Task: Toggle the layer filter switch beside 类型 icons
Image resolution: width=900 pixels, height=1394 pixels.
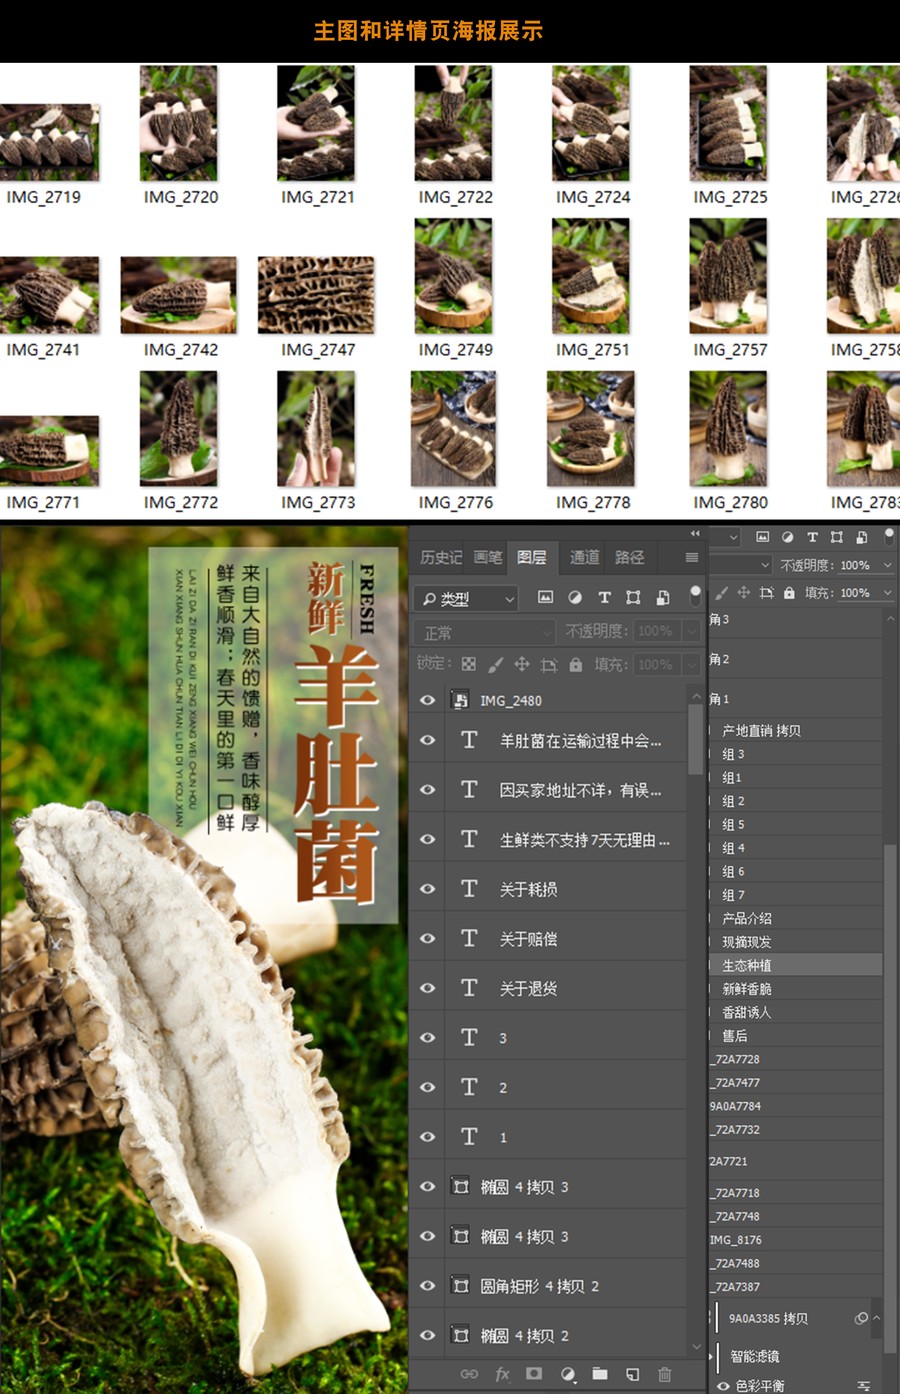Action: pyautogui.click(x=695, y=596)
